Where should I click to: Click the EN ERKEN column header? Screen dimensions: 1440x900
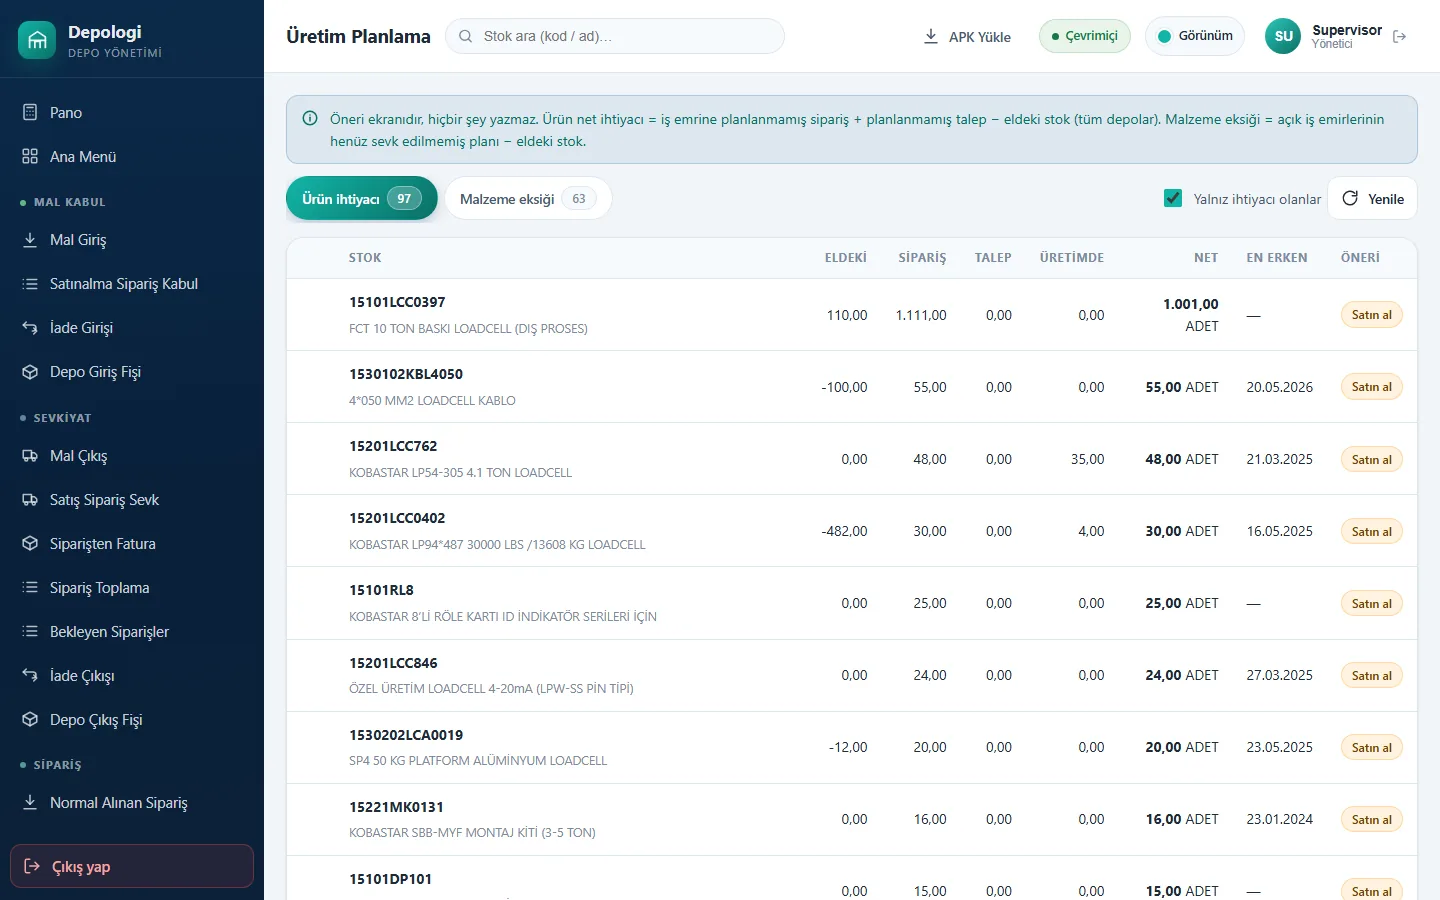[1277, 258]
